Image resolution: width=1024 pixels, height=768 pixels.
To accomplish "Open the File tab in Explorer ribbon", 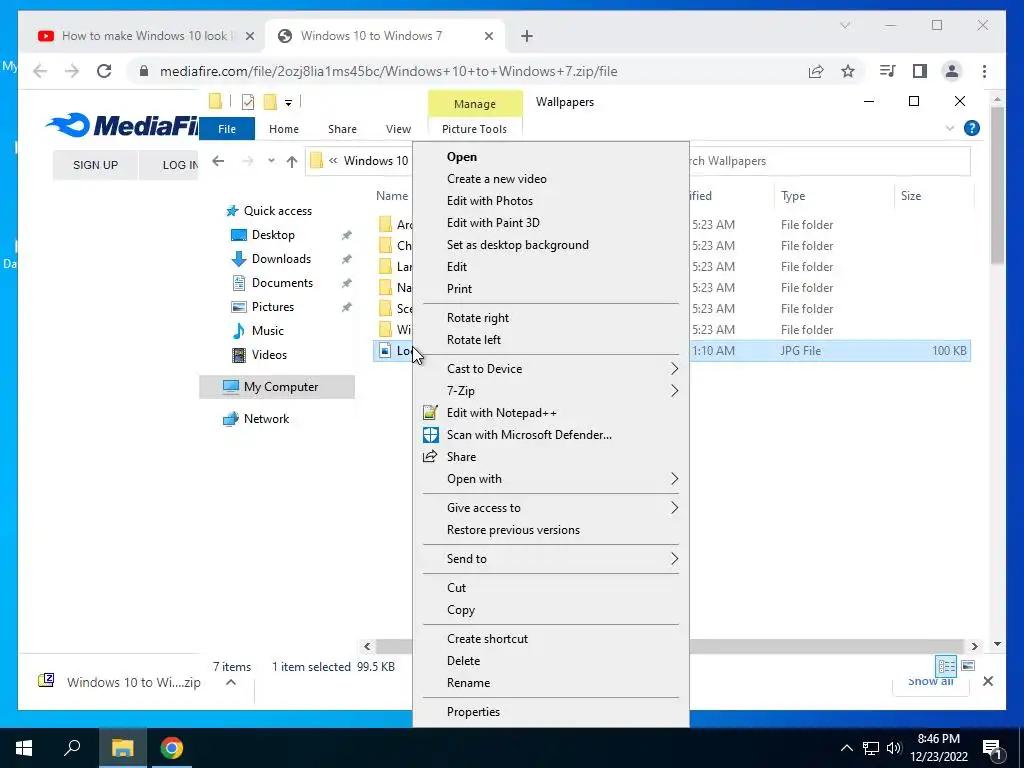I will coord(227,129).
